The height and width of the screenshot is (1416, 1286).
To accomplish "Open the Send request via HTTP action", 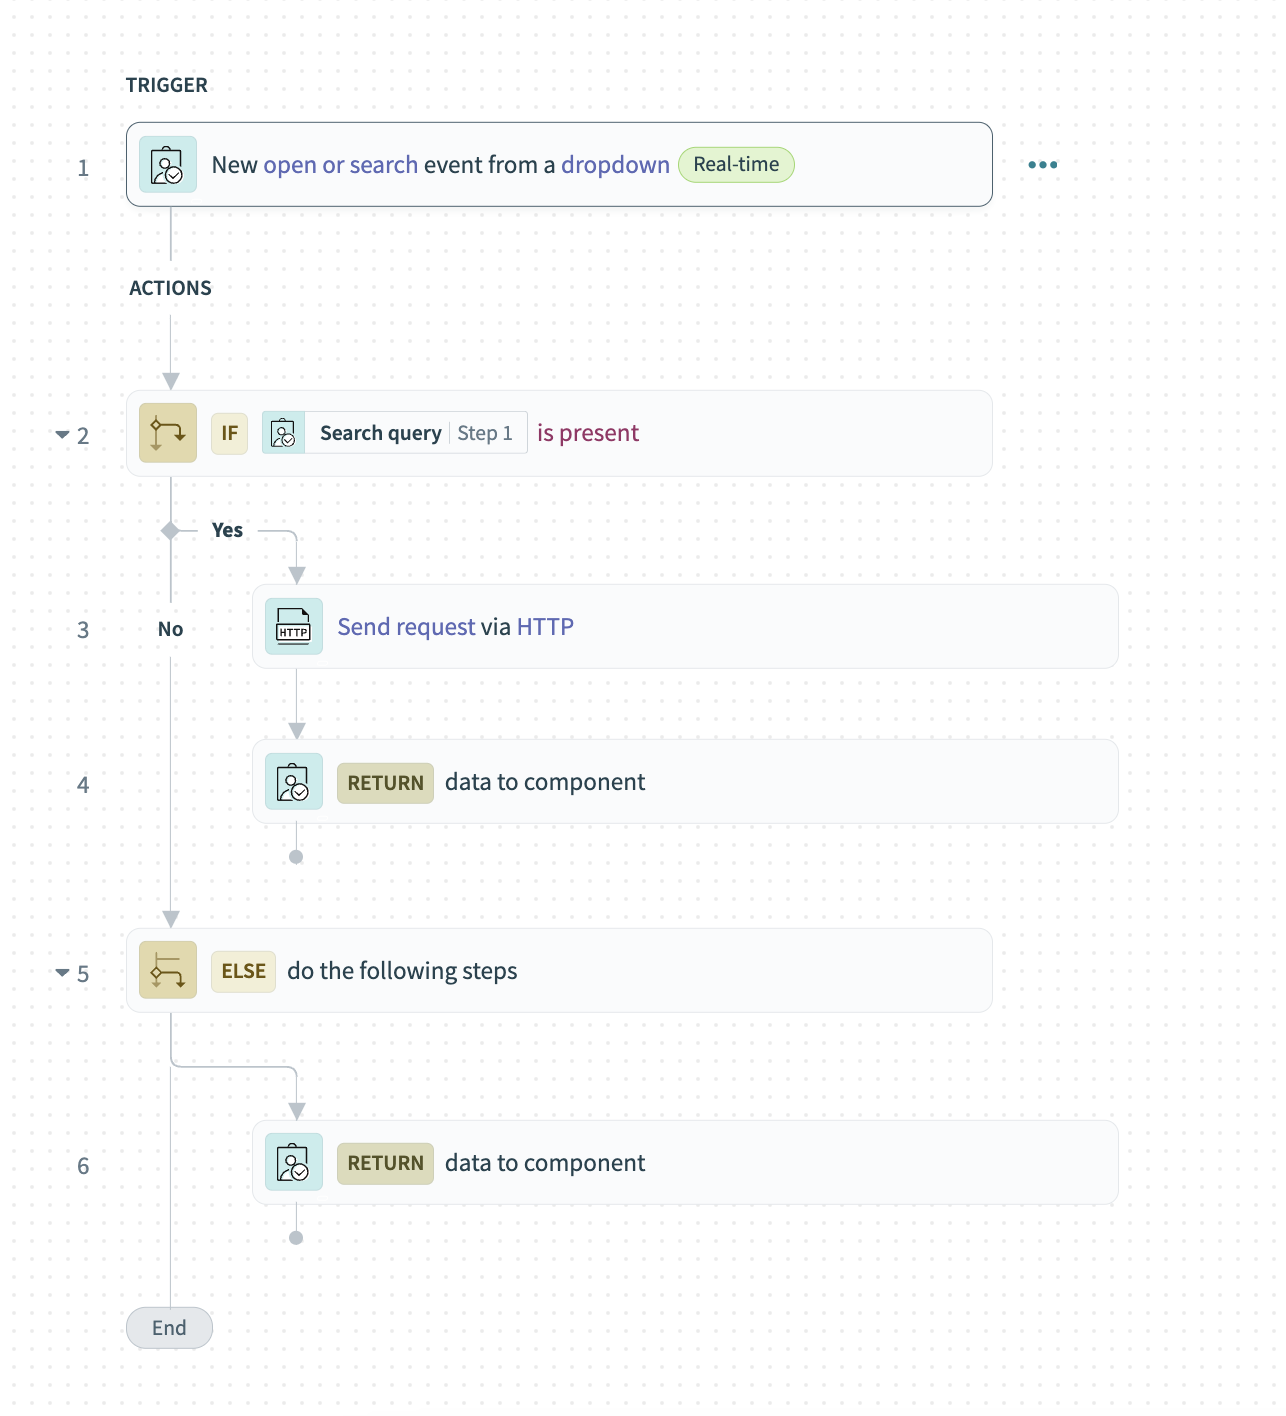I will click(455, 627).
